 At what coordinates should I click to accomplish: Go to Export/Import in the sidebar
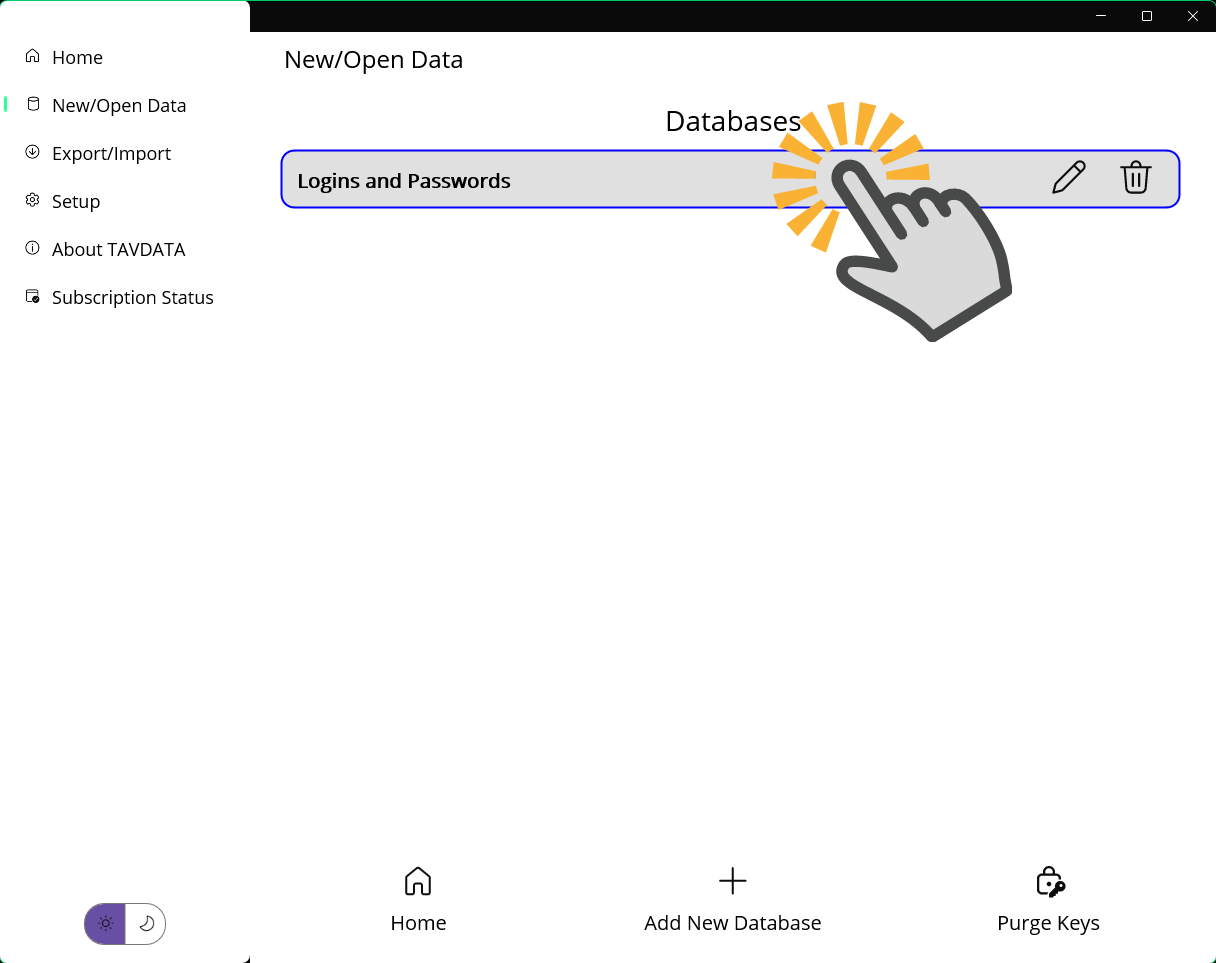(125, 153)
